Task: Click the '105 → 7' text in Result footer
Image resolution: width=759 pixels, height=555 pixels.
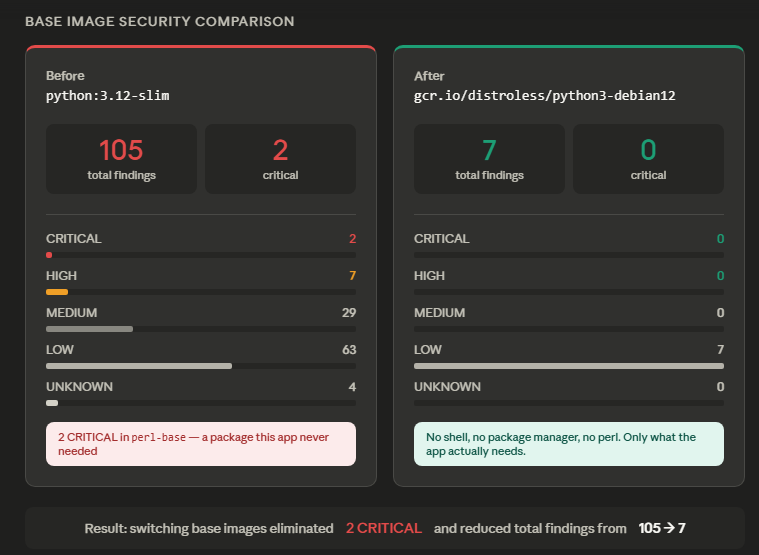Action: [662, 528]
